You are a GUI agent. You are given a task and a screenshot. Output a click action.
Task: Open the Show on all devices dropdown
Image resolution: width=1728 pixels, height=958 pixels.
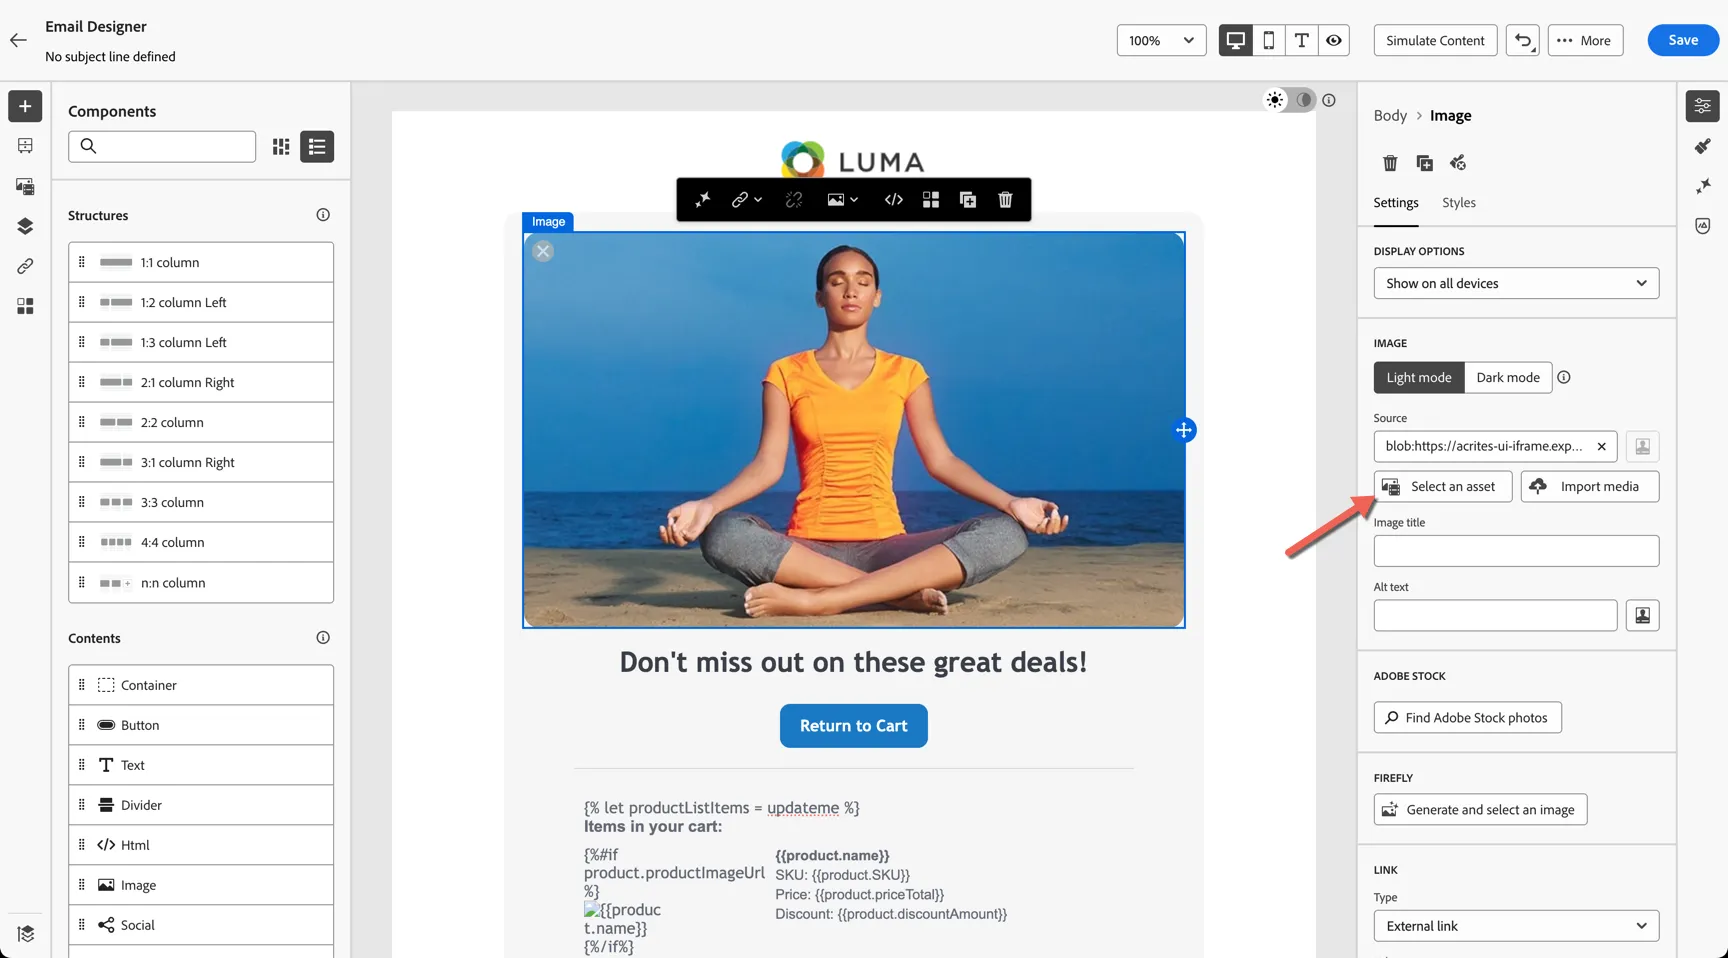[1516, 283]
